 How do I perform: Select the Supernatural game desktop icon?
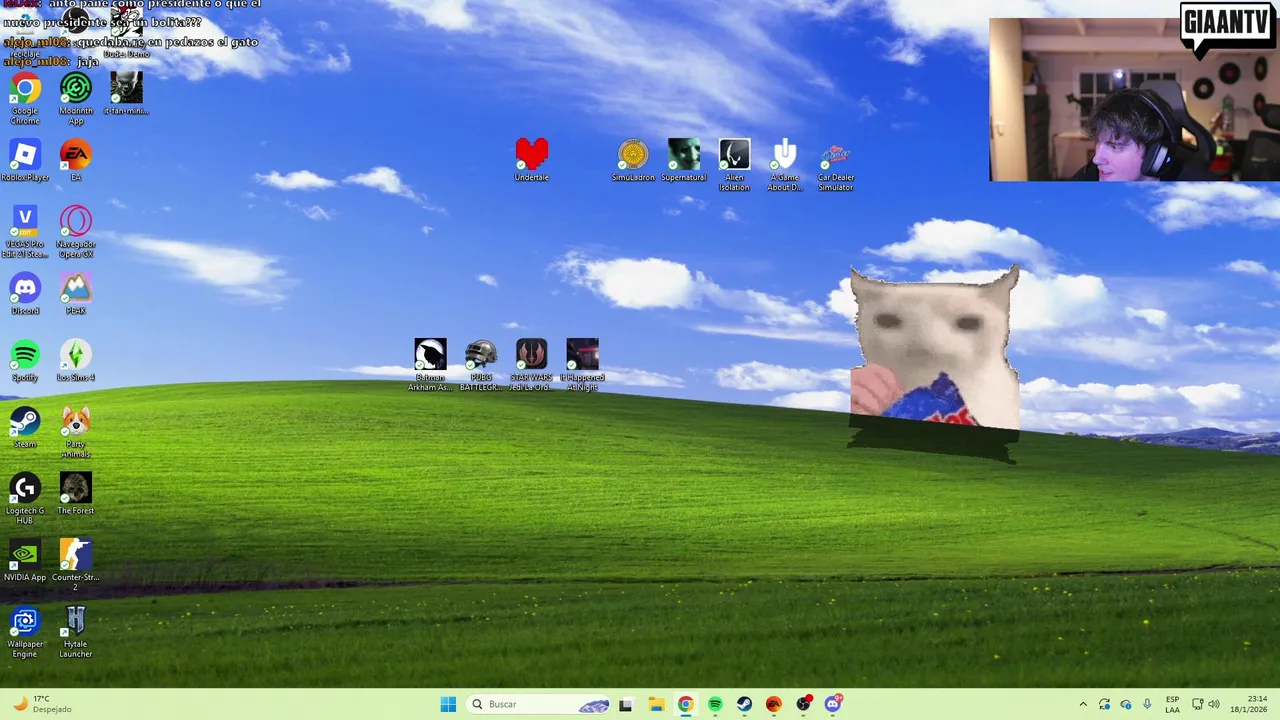click(x=684, y=160)
